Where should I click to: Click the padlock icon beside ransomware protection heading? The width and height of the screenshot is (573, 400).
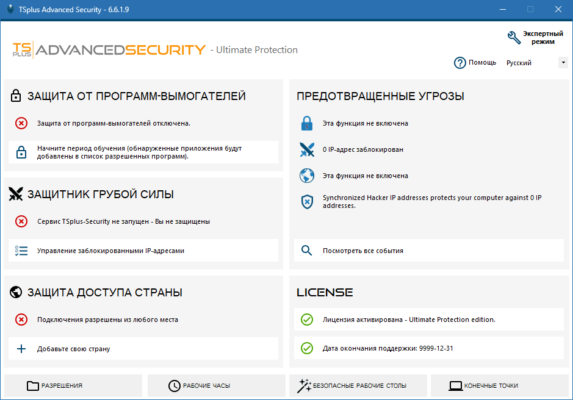pyautogui.click(x=16, y=96)
